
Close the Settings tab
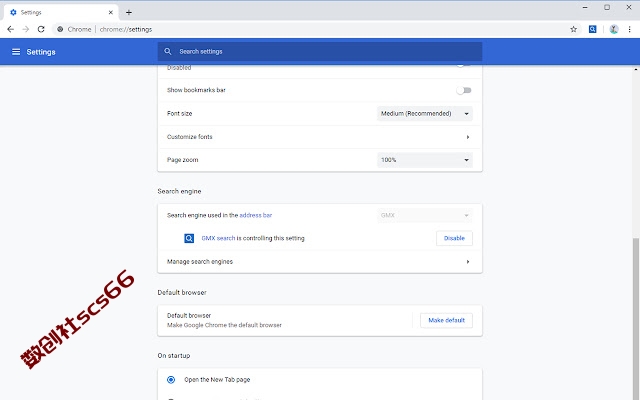(x=111, y=12)
